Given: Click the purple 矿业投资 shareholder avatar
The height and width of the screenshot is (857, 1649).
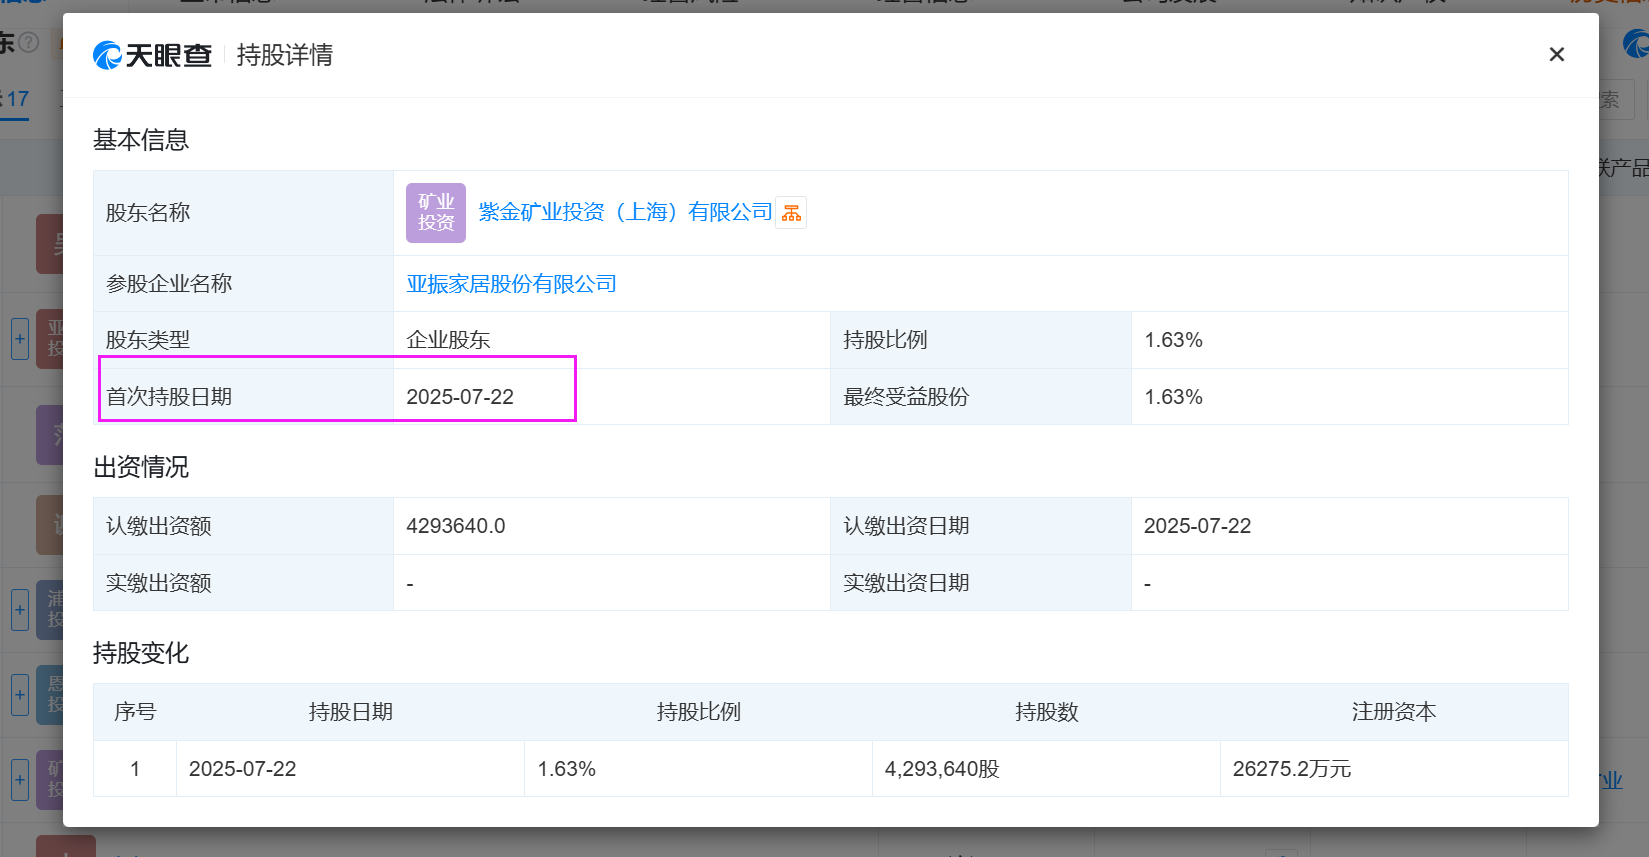Looking at the screenshot, I should click(436, 213).
